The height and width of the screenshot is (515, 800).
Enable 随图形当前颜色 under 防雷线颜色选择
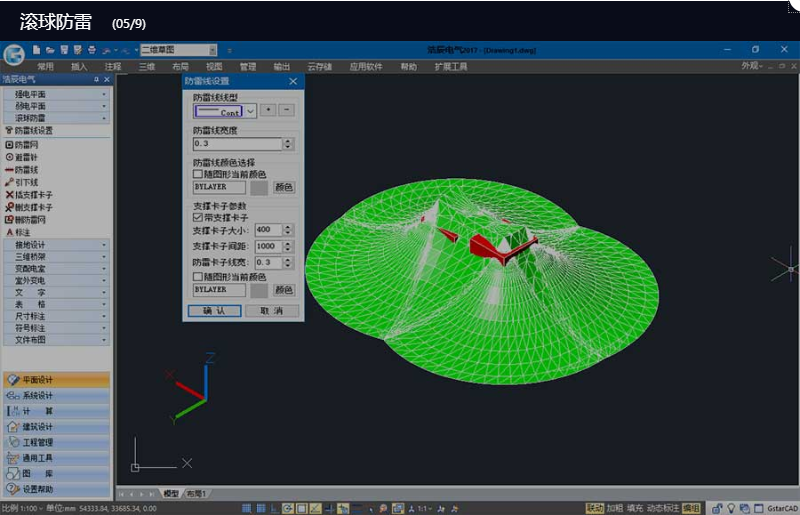[197, 174]
